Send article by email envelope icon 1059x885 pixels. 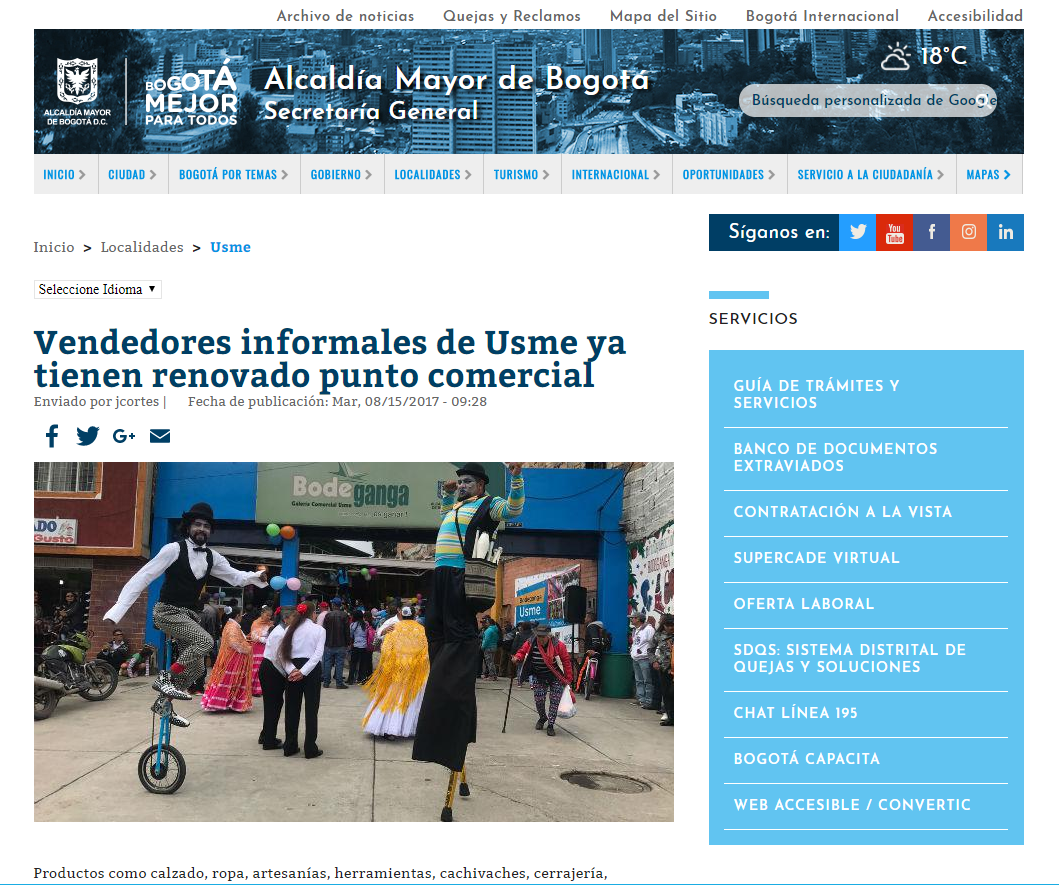[160, 436]
